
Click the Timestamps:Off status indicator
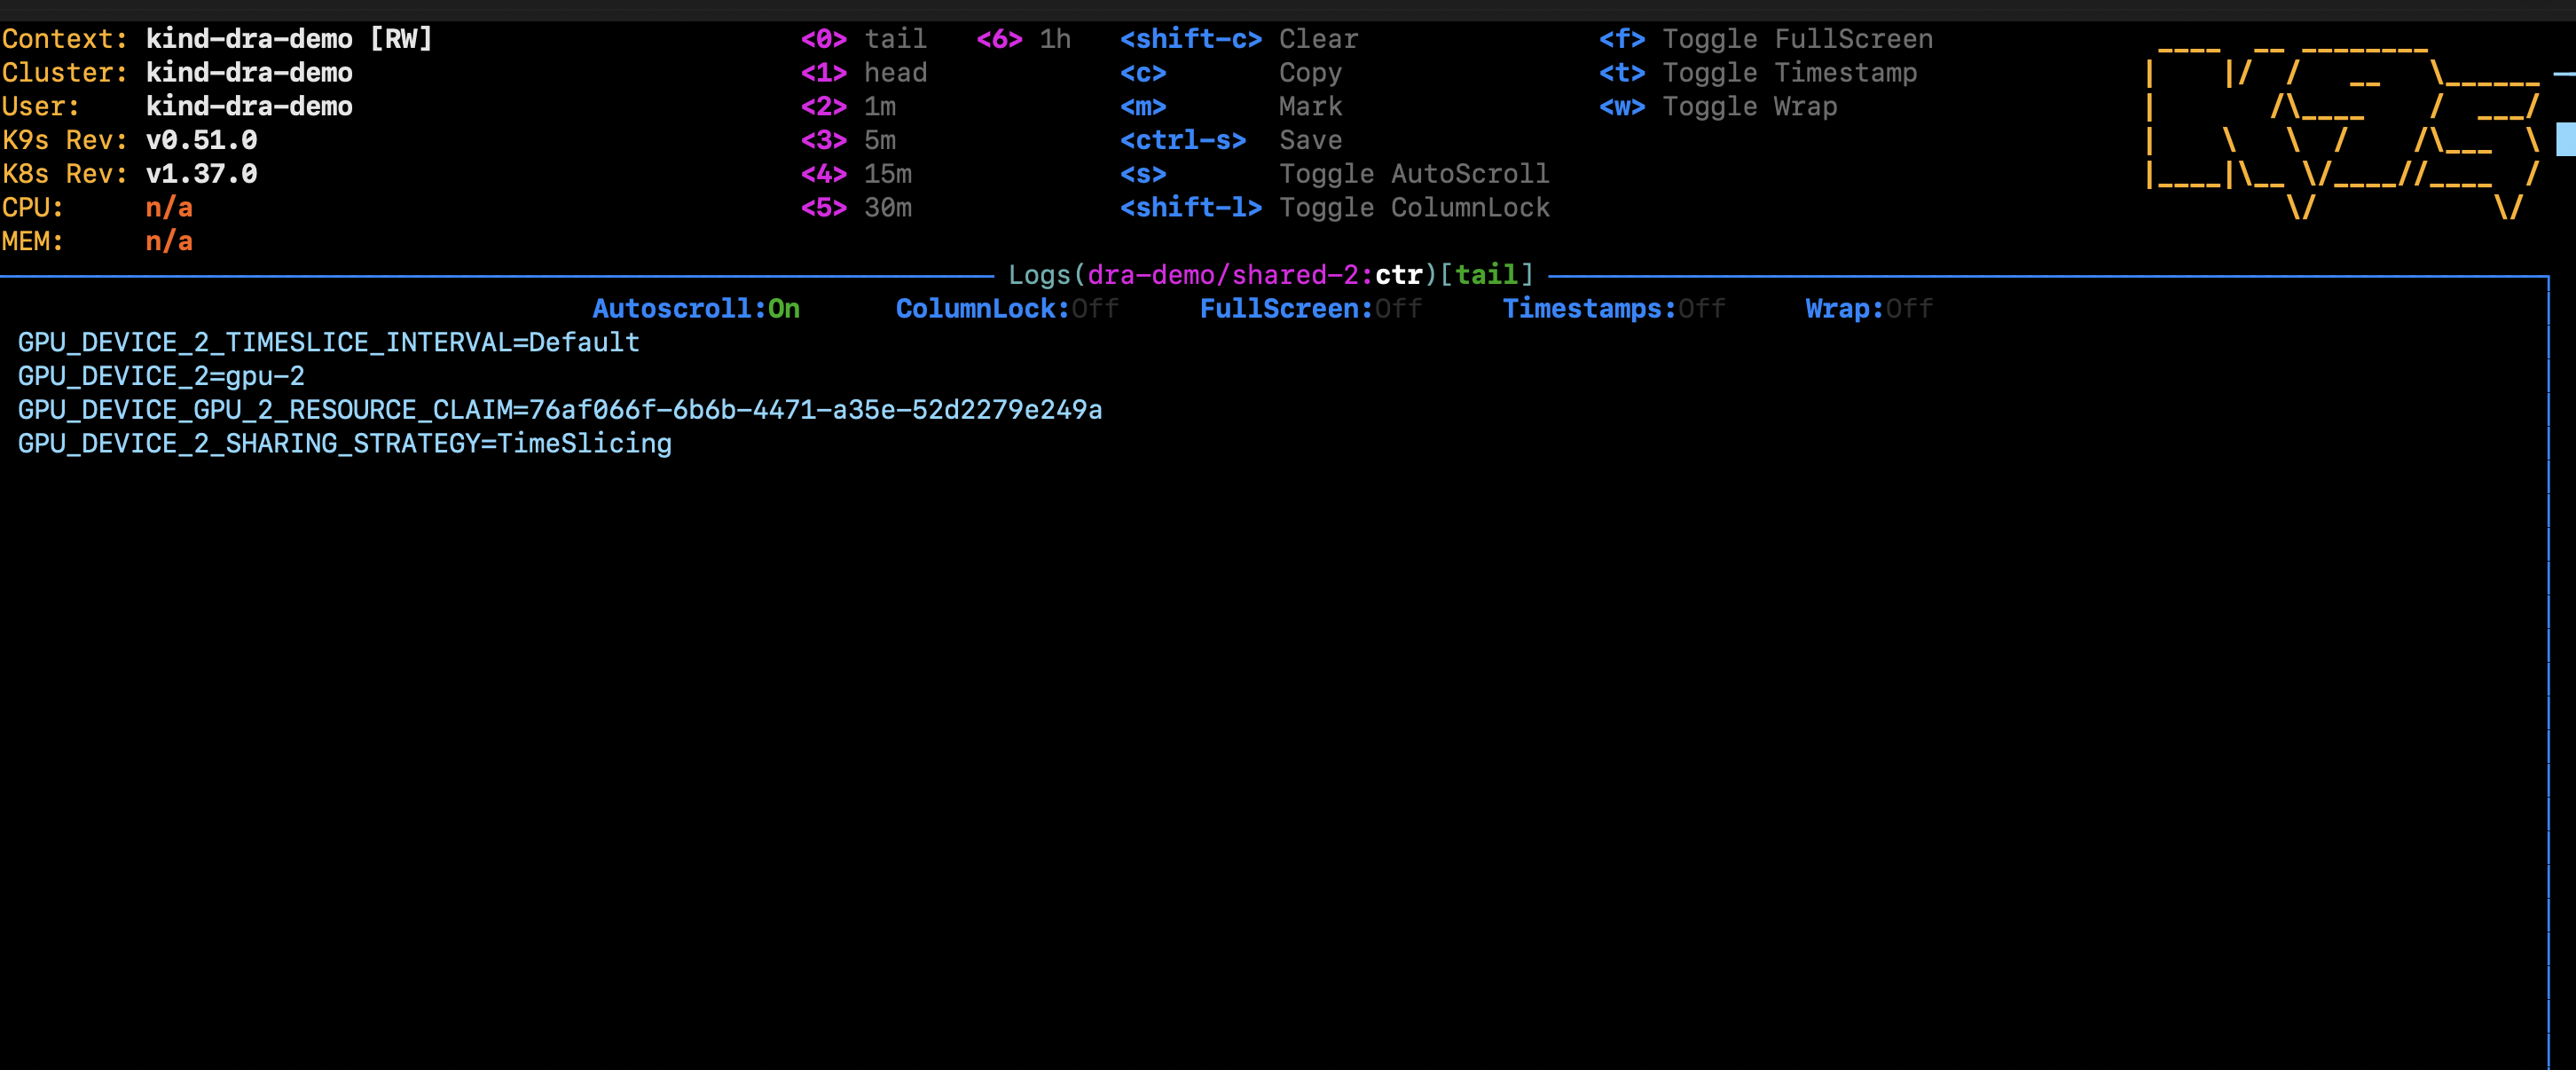(x=1614, y=309)
